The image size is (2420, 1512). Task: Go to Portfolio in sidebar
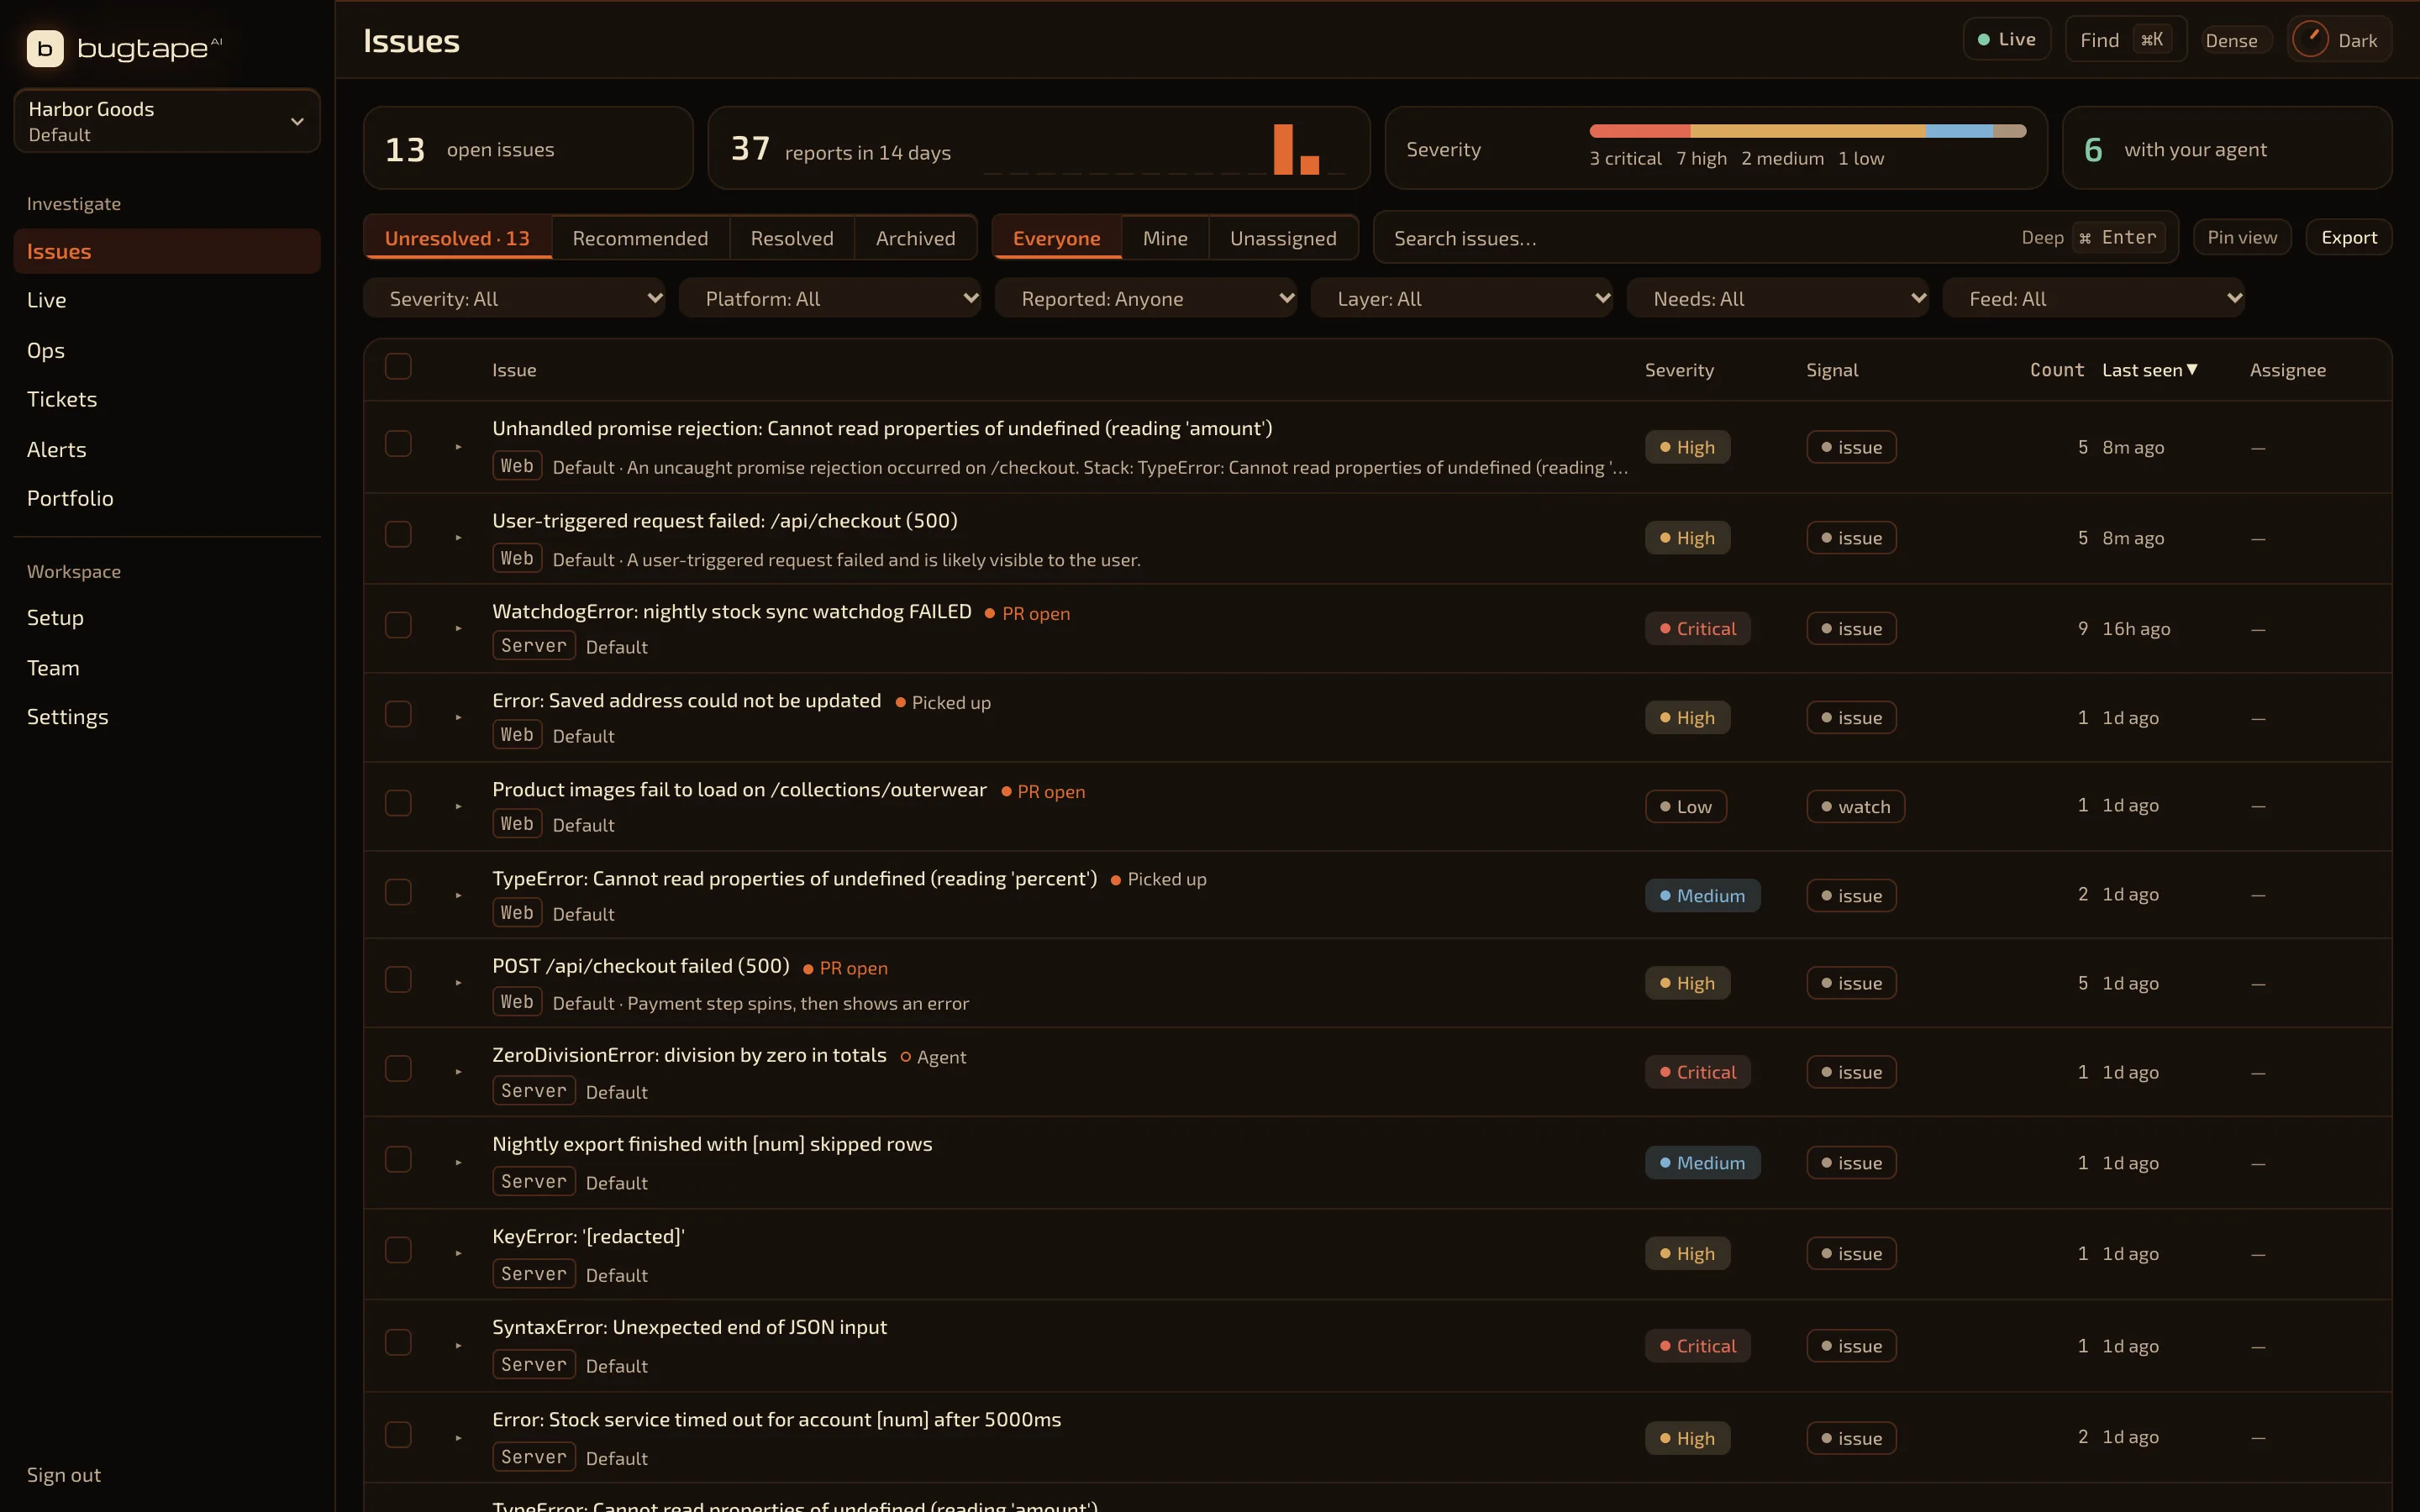tap(167, 498)
